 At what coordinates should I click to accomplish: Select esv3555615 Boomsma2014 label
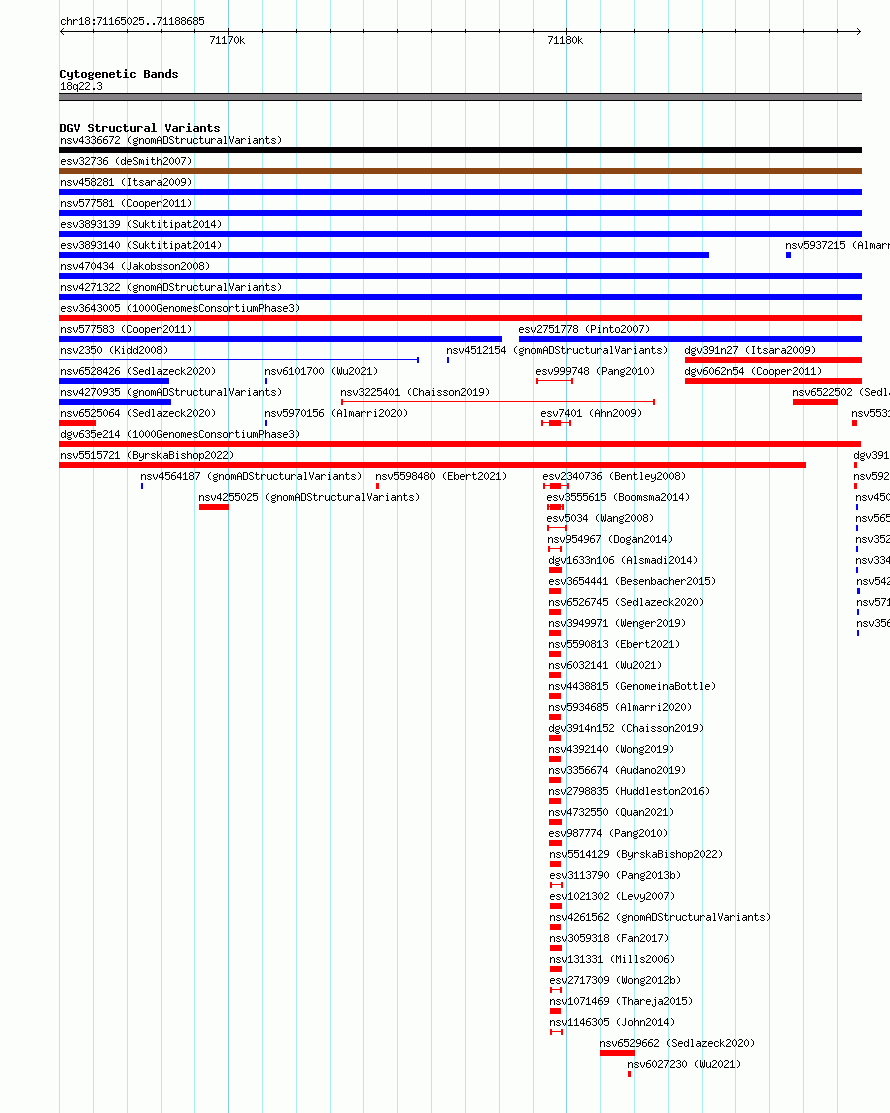click(x=618, y=498)
